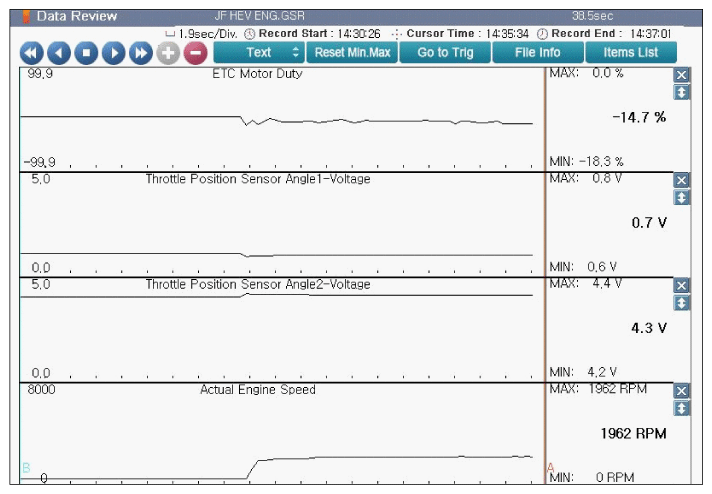Image resolution: width=712 pixels, height=494 pixels.
Task: Click the cursor A marker line
Action: (545, 300)
